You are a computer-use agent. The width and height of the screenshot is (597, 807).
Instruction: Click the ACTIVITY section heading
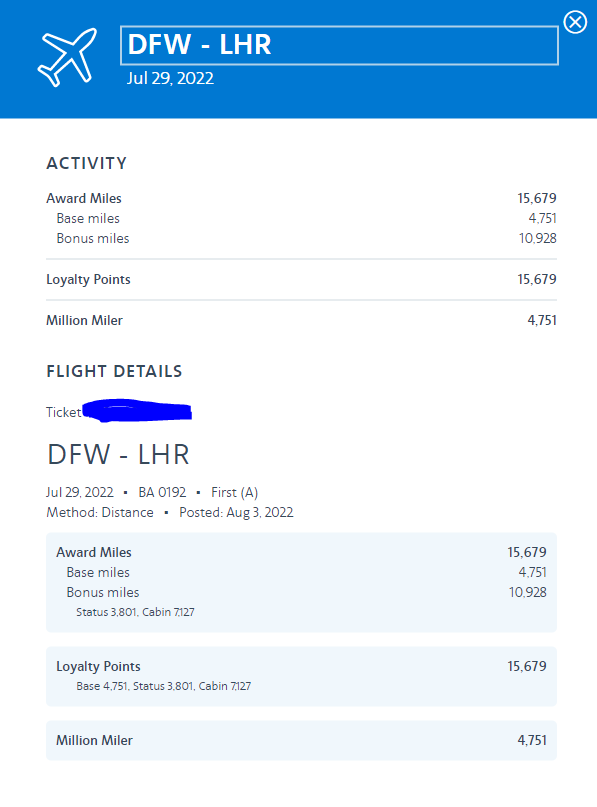(x=86, y=163)
